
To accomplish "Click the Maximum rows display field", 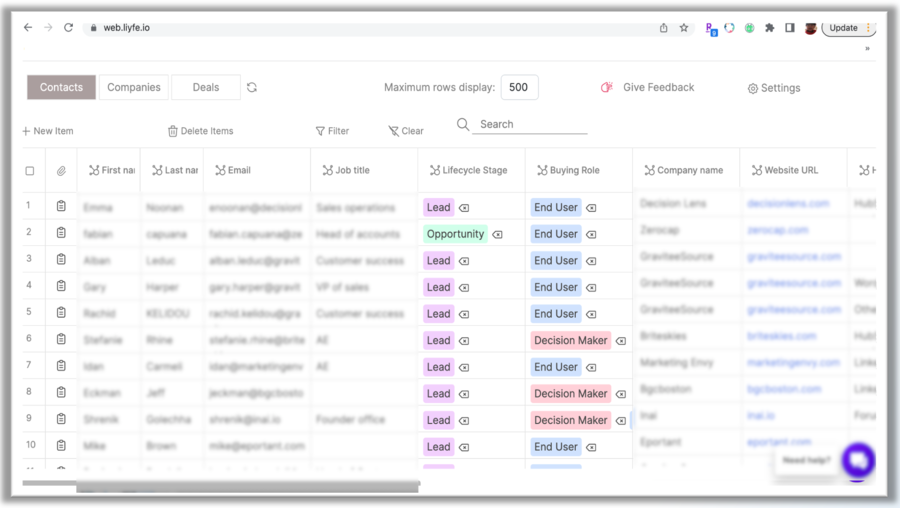I will click(519, 88).
